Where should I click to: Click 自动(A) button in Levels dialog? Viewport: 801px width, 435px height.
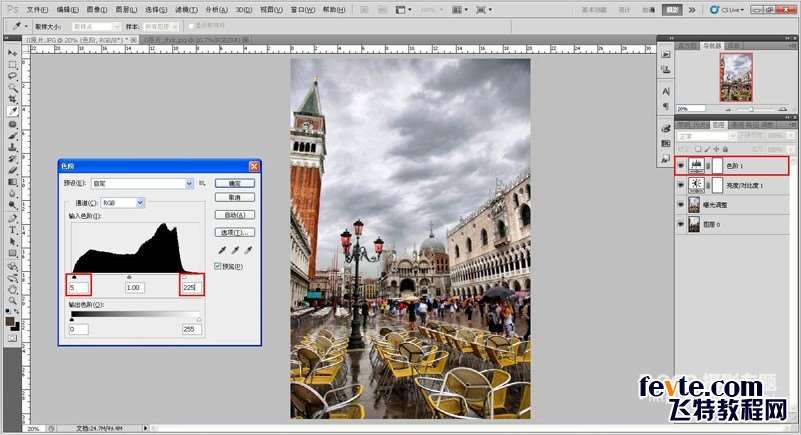click(x=234, y=215)
